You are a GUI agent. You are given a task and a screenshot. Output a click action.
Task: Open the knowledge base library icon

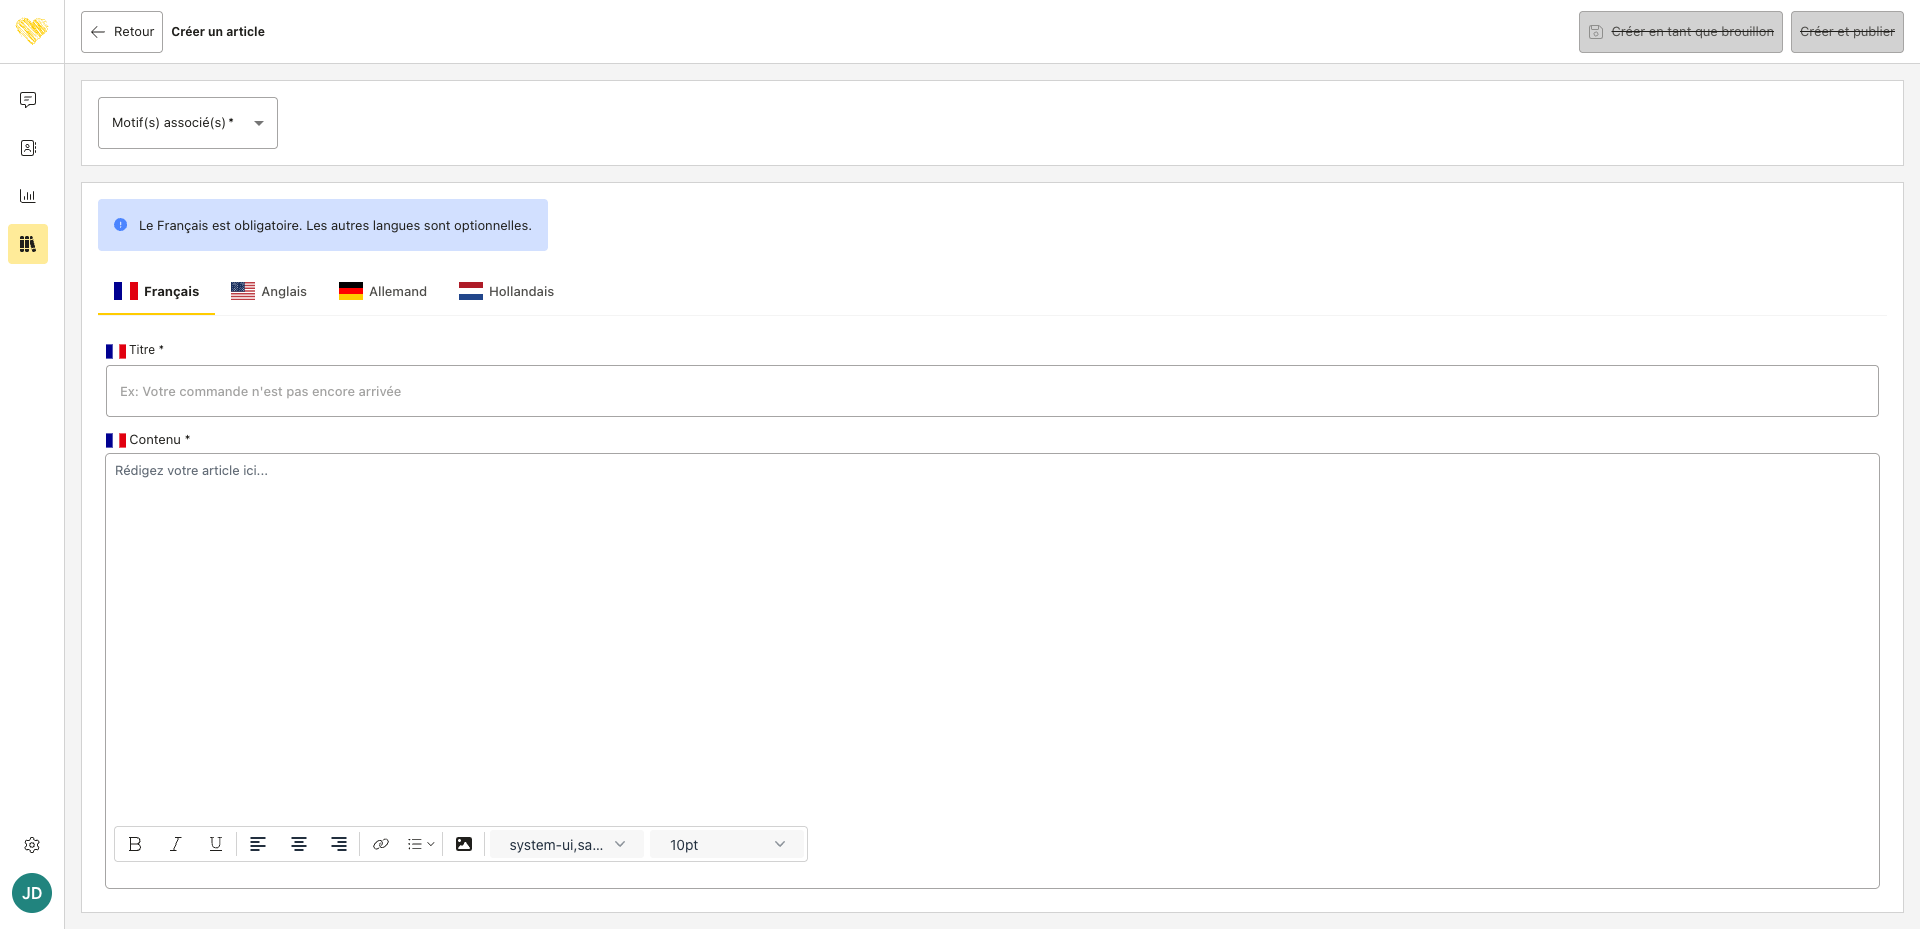point(28,244)
